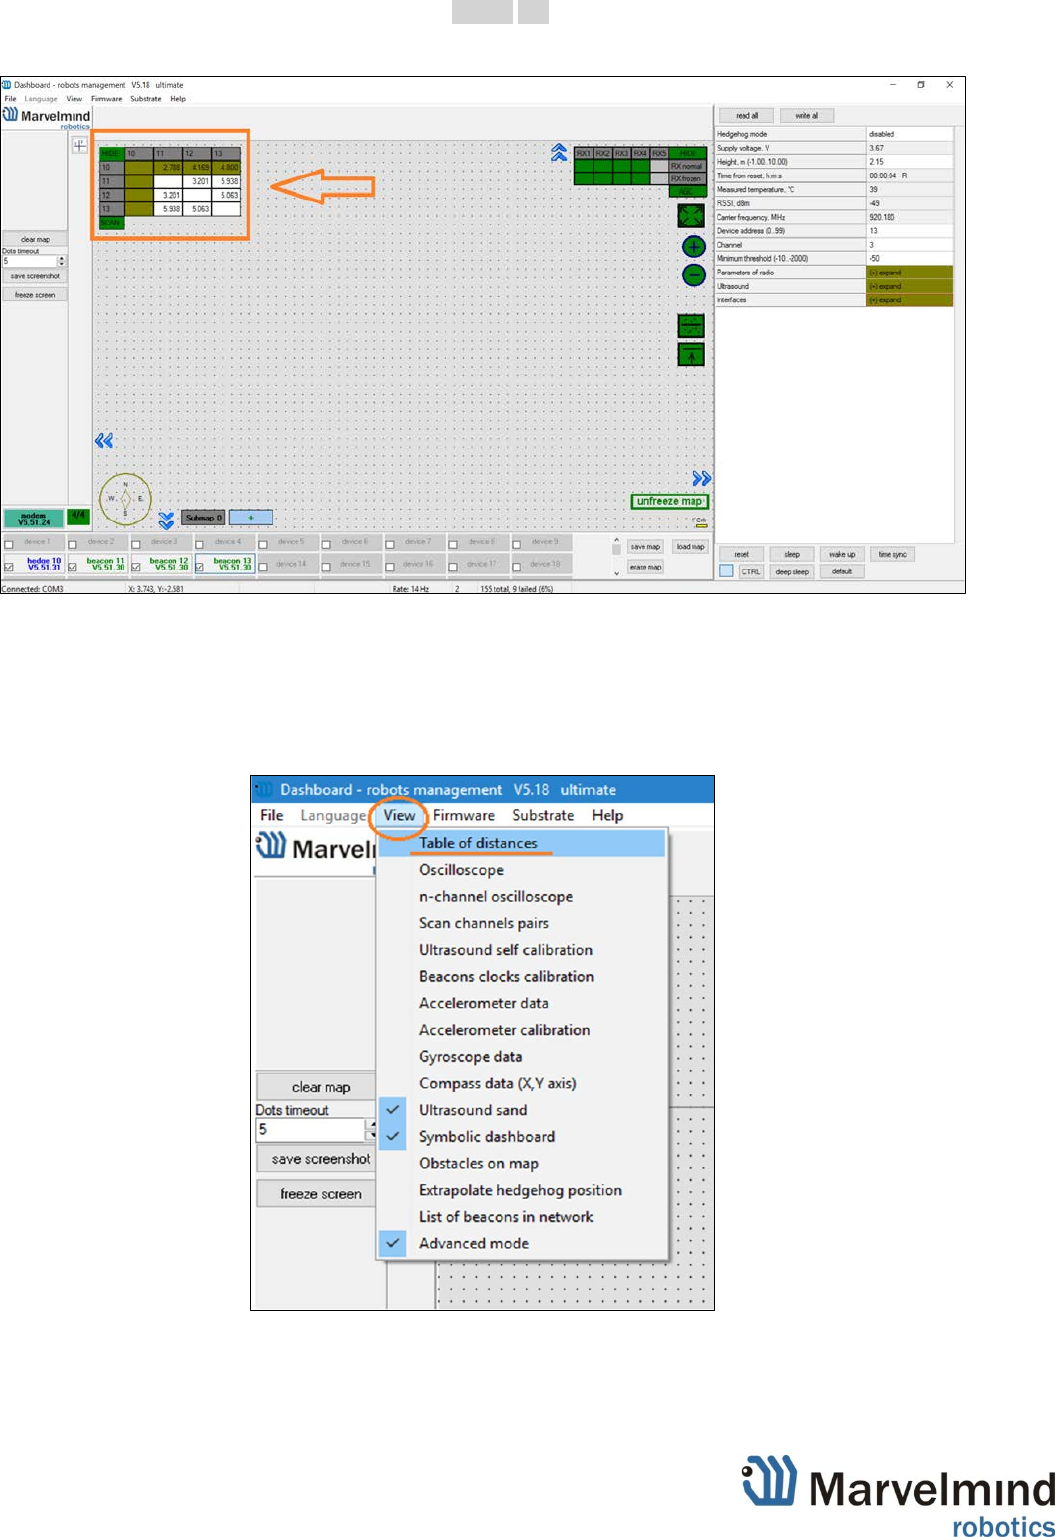Screen dimensions: 1056x1537
Task: Click the time sync button
Action: [x=892, y=554]
